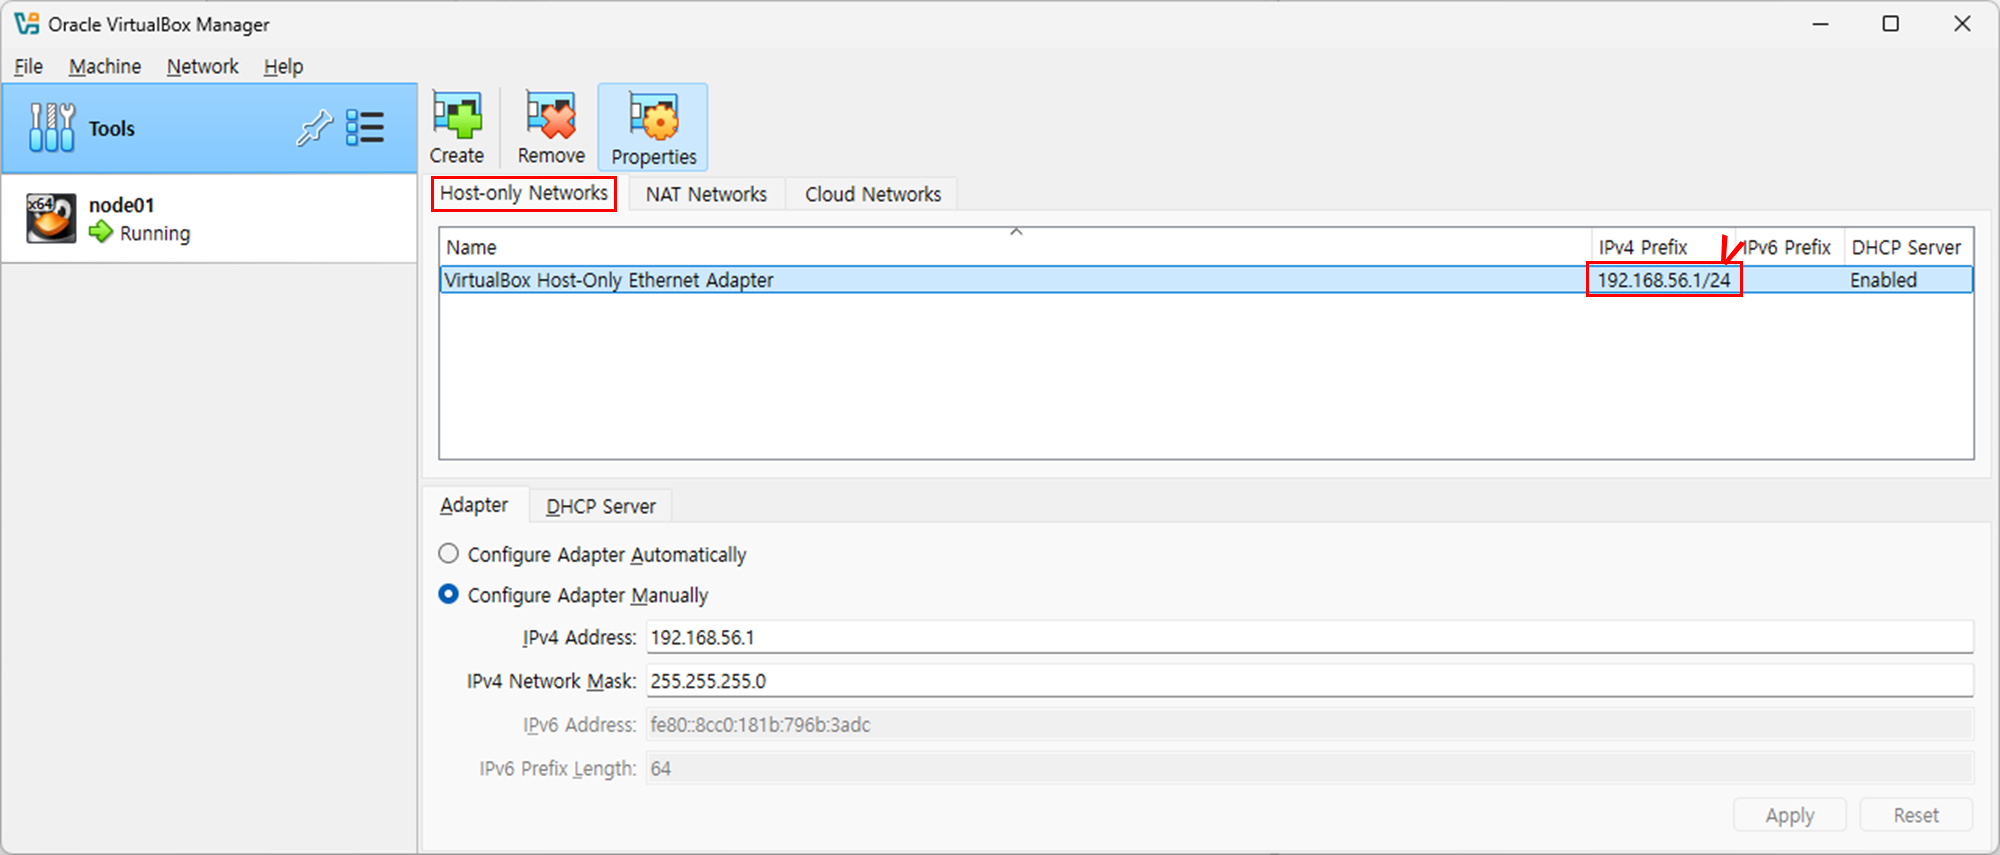The width and height of the screenshot is (2000, 855).
Task: Switch to the Cloud Networks tab
Action: (x=873, y=194)
